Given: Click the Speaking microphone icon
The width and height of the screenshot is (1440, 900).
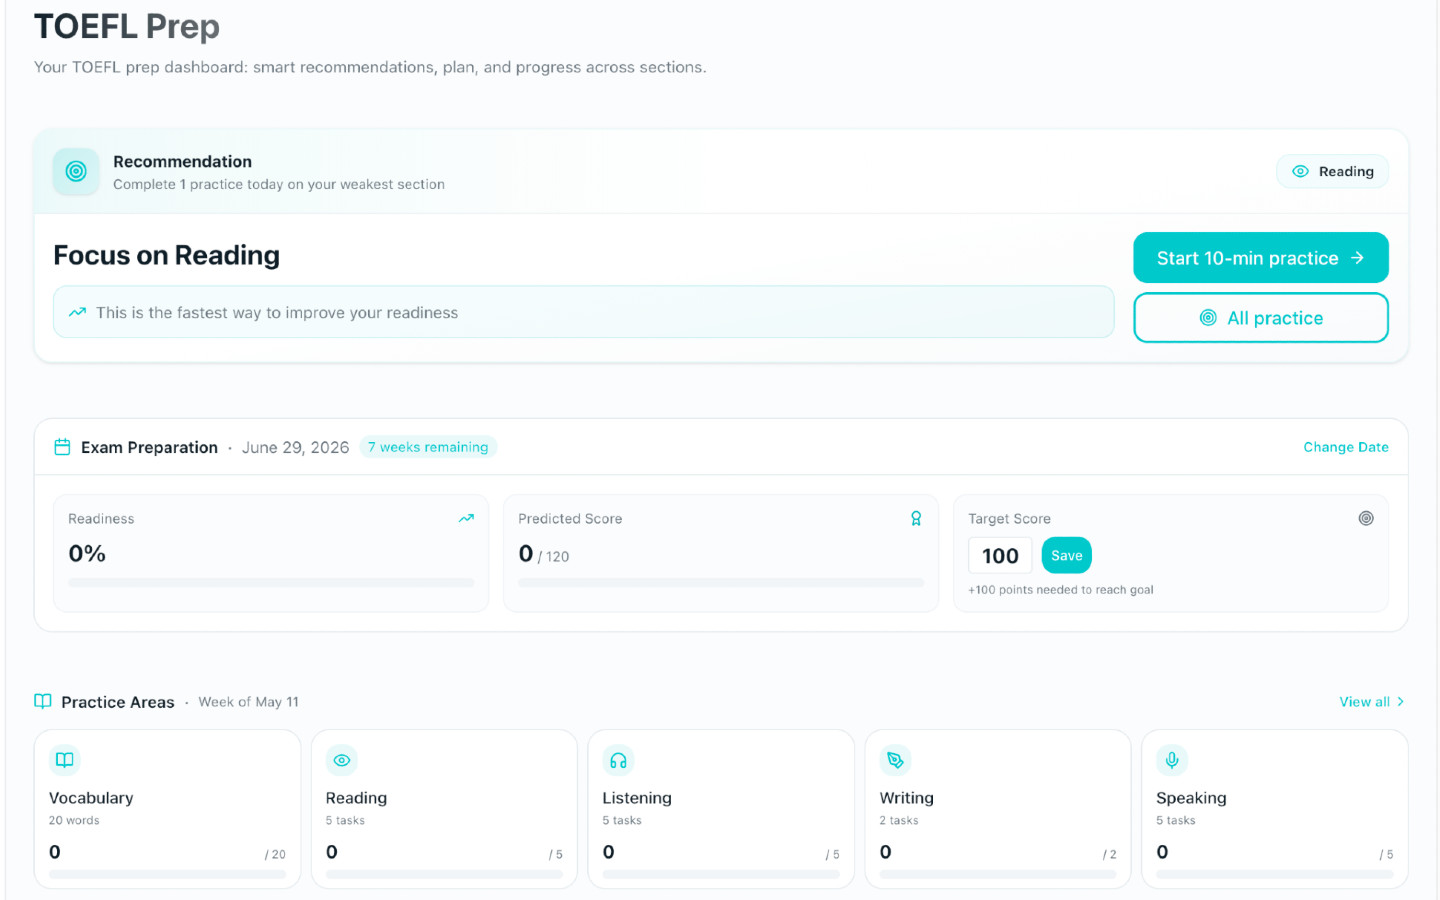Looking at the screenshot, I should pos(1172,760).
